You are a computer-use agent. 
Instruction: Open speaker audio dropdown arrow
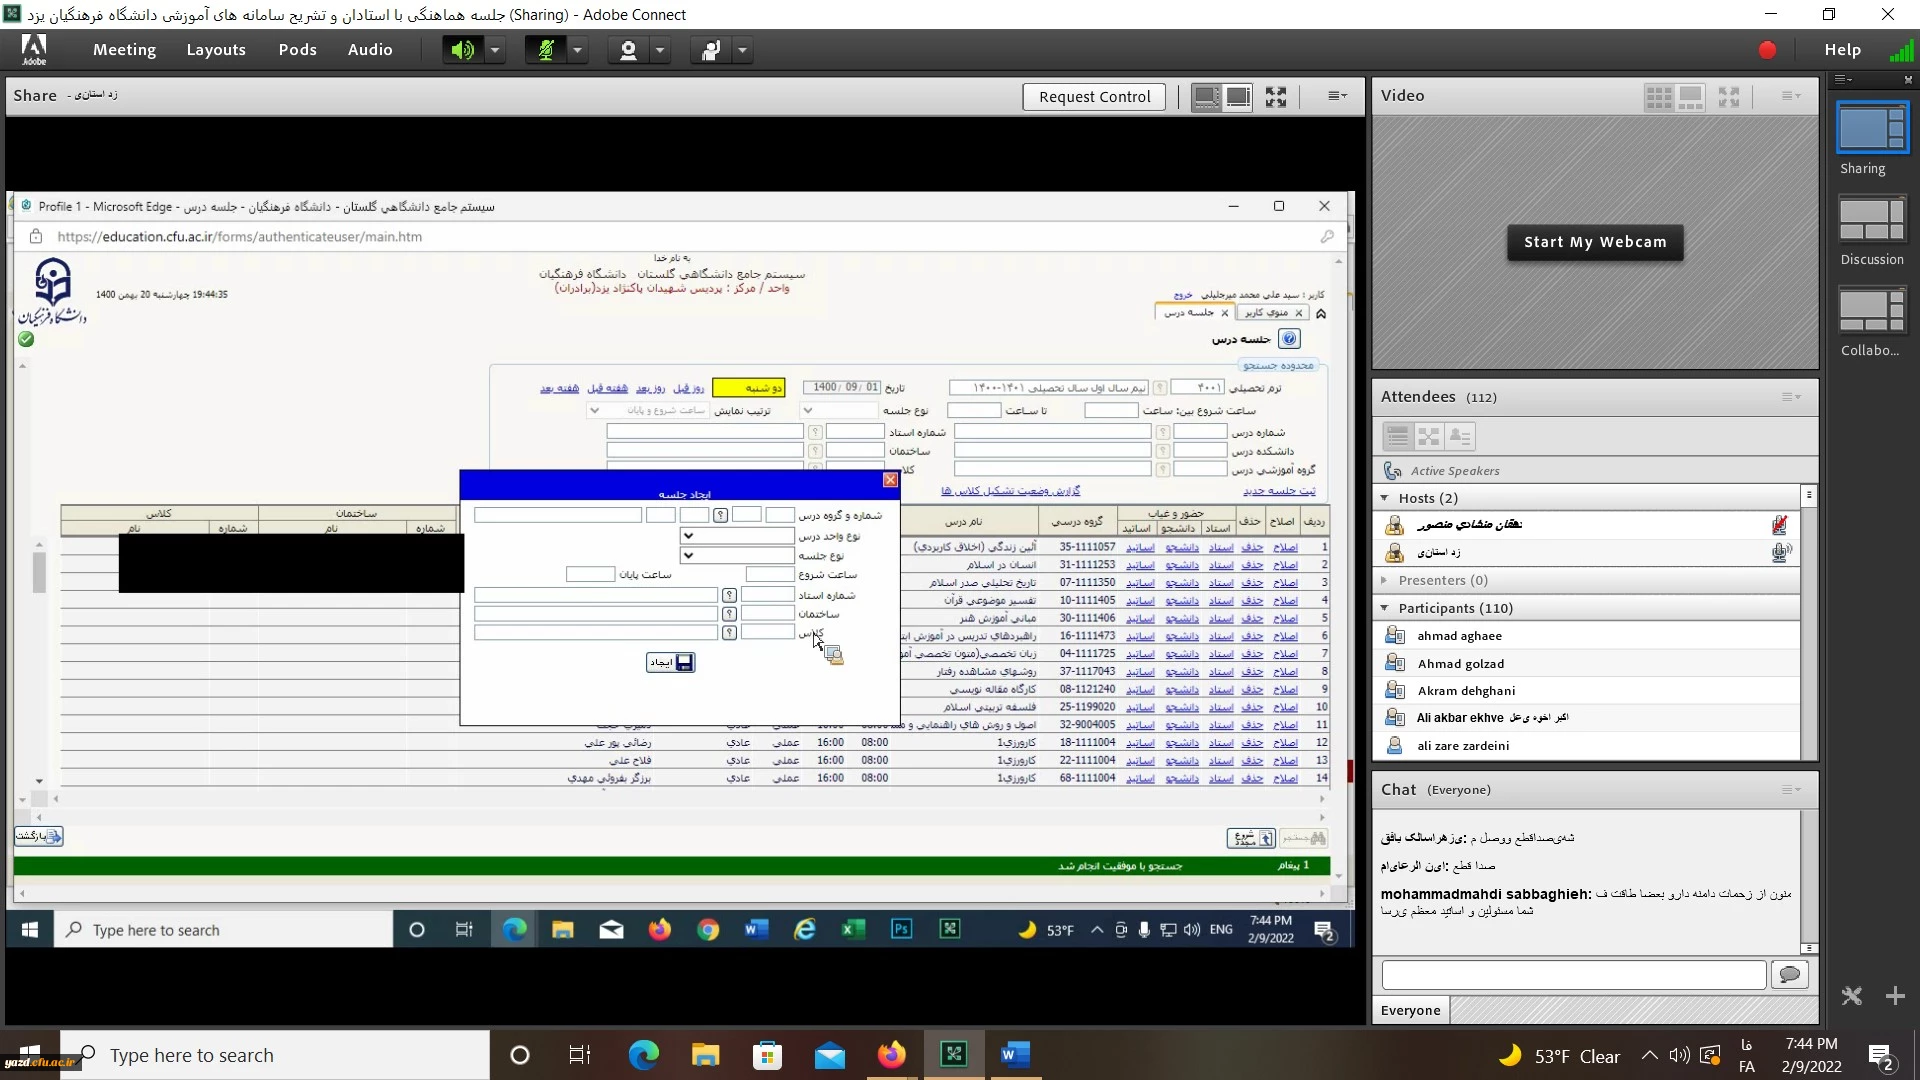tap(495, 50)
